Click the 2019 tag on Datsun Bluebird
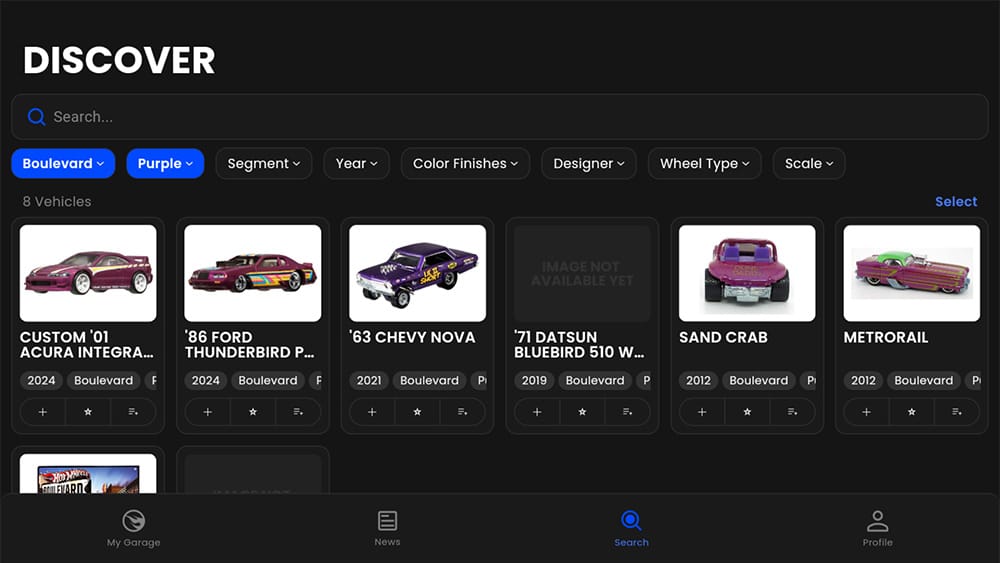The width and height of the screenshot is (1000, 563). (x=534, y=381)
